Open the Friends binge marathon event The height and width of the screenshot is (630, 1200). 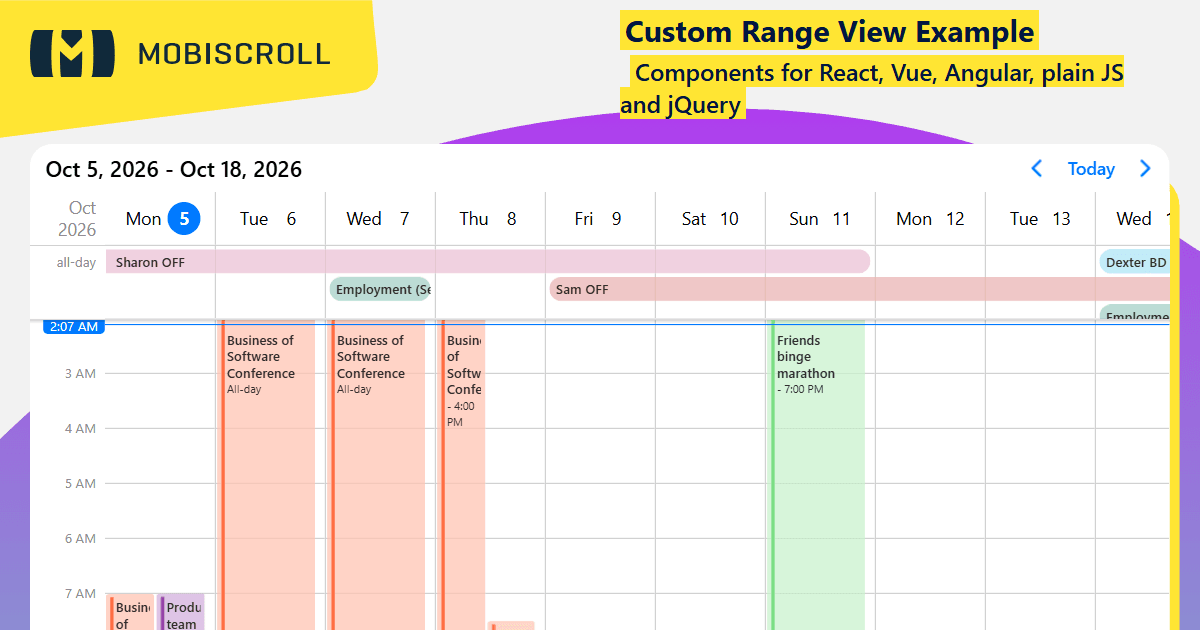coord(816,475)
